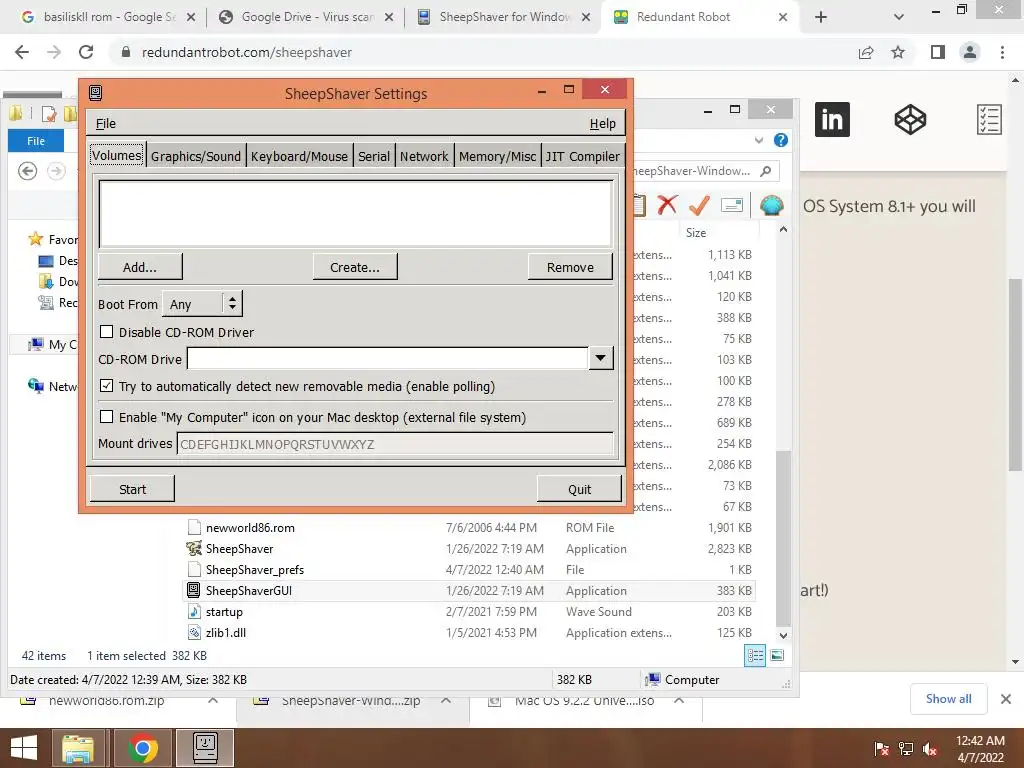The image size is (1024, 768).
Task: Click the CD-ROM Drive text field
Action: pyautogui.click(x=388, y=359)
